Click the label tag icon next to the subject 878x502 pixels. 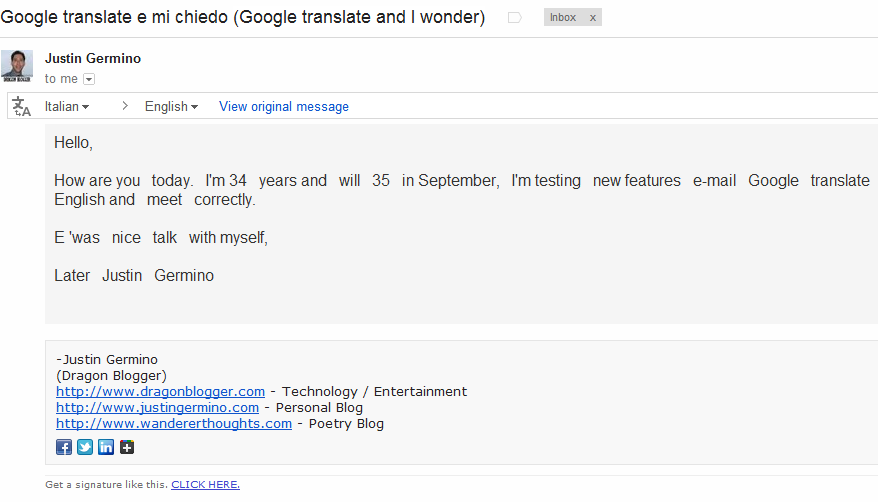[x=515, y=18]
